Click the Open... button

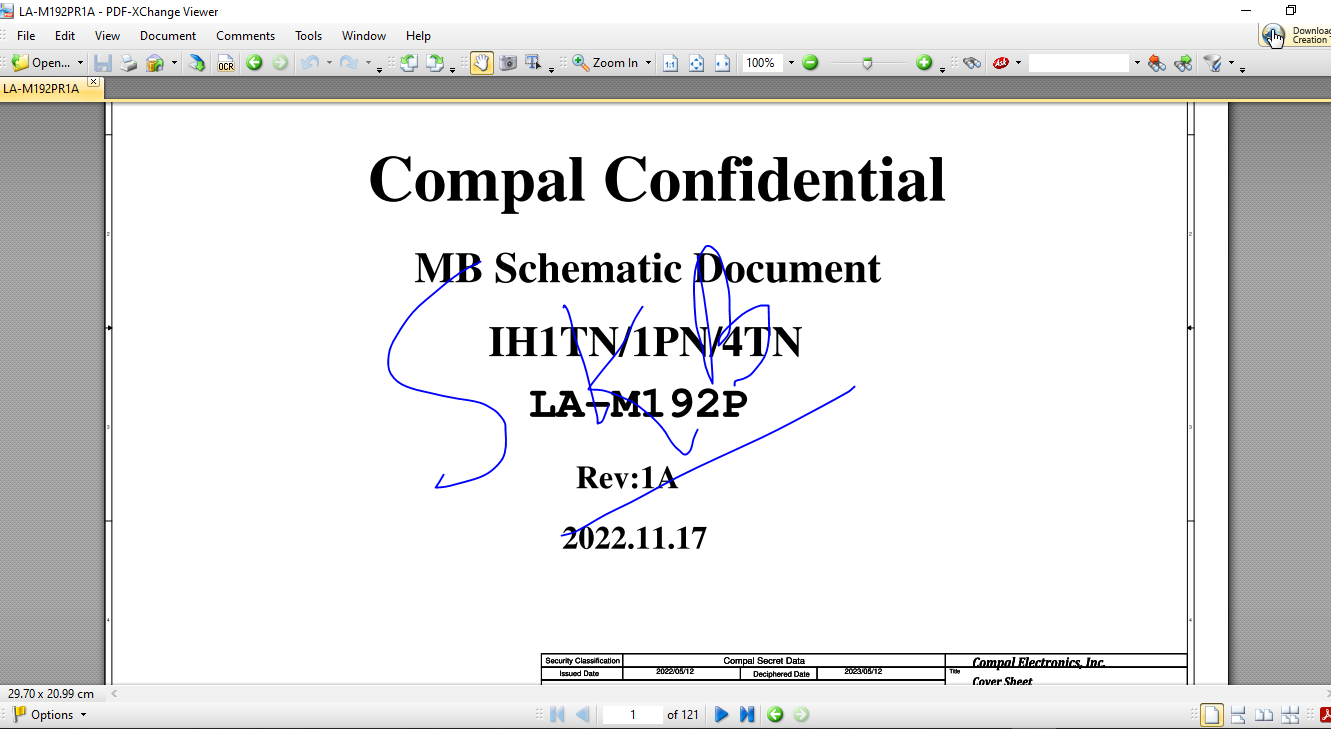coord(40,63)
